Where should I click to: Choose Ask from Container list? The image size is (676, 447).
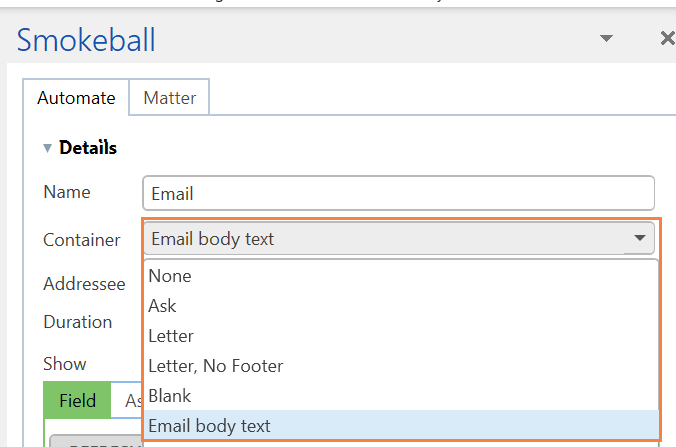point(401,306)
